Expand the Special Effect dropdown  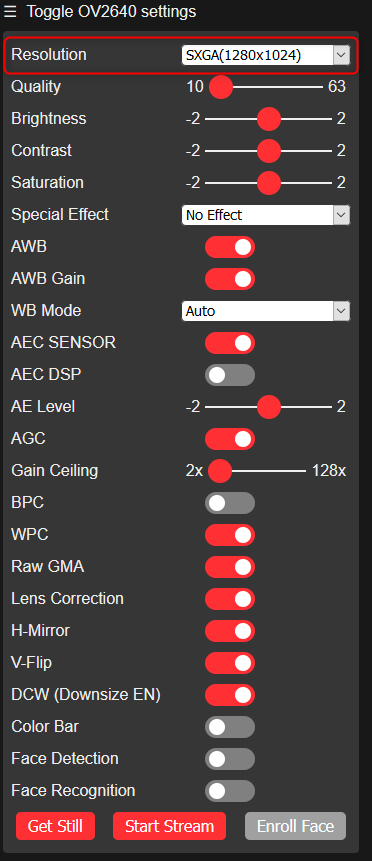click(266, 215)
